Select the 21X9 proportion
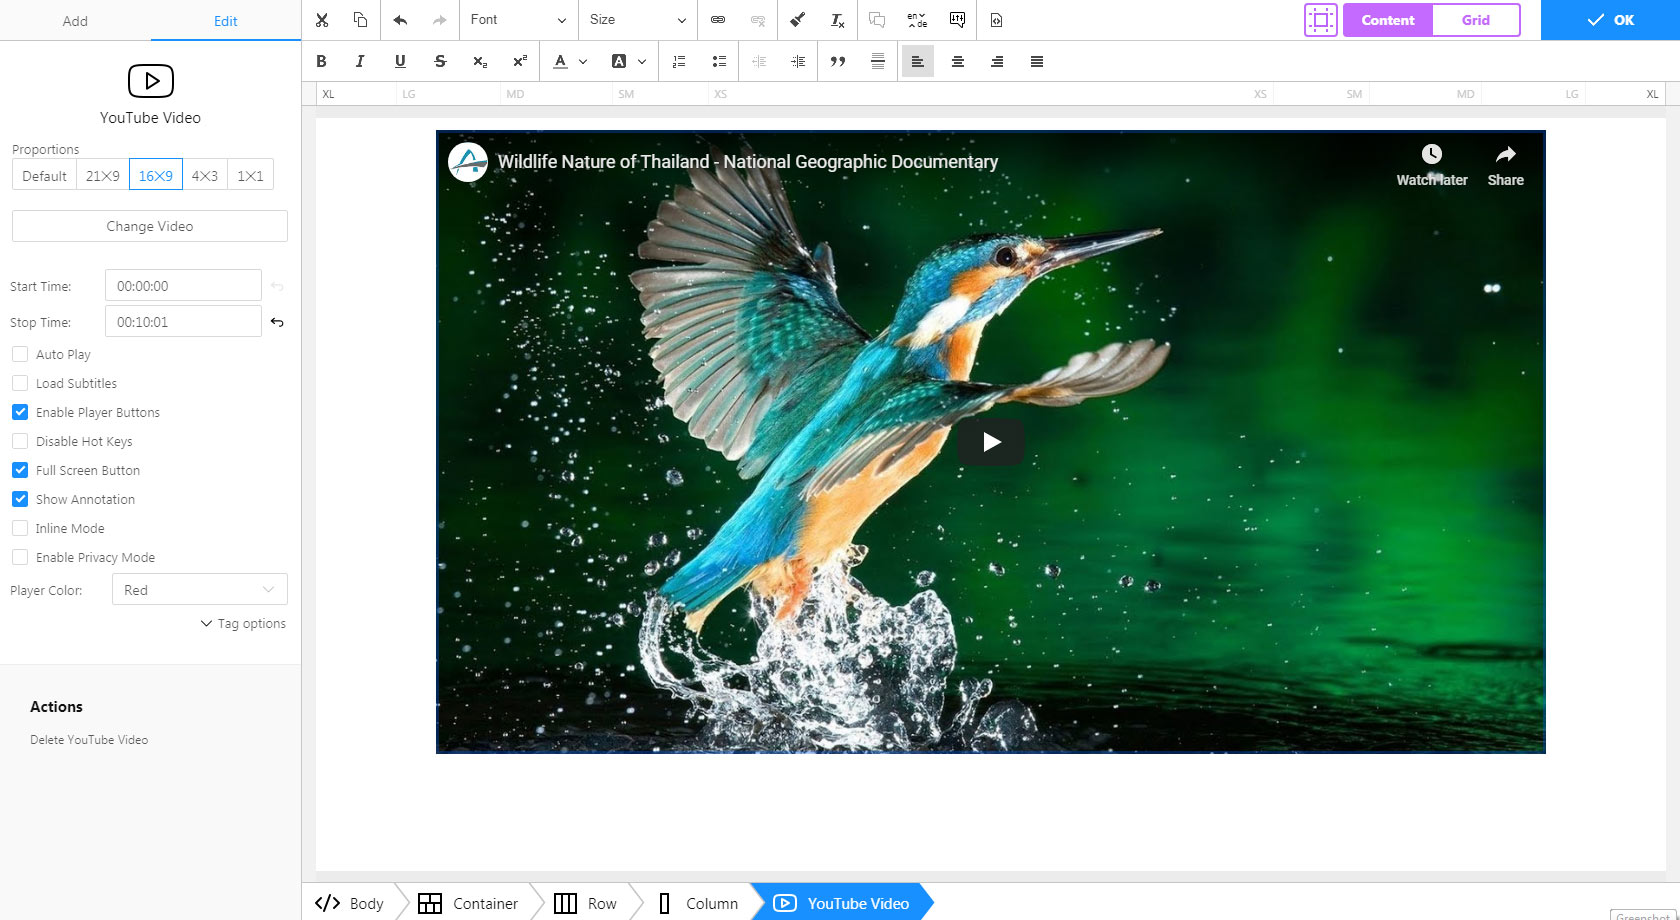The width and height of the screenshot is (1680, 920). pyautogui.click(x=102, y=175)
